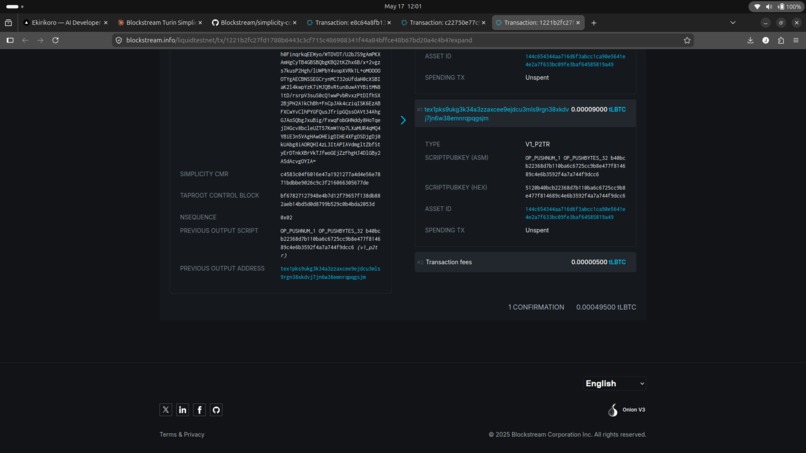Toggle the browser sidebar icon
Viewport: 806px width, 453px height.
[10, 40]
